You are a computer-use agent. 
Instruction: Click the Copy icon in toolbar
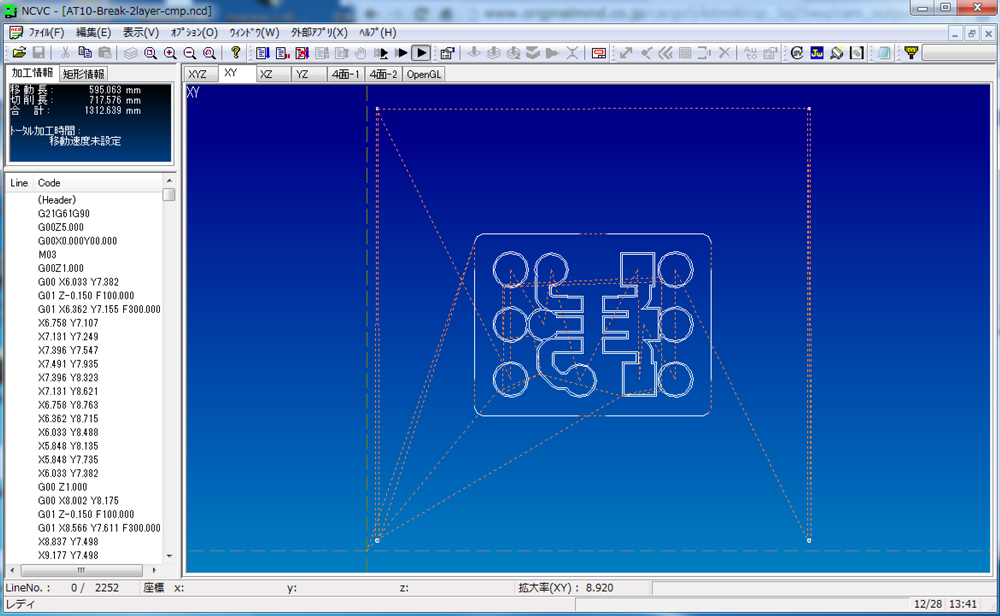click(x=86, y=52)
